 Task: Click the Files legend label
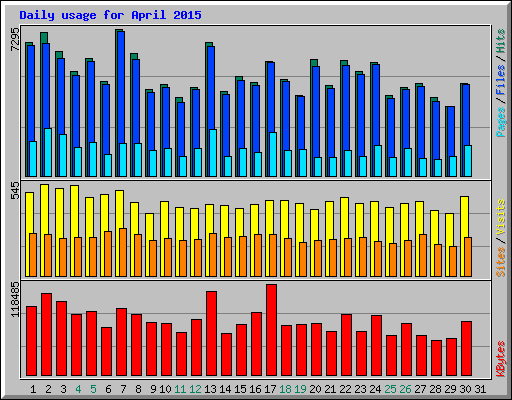500,80
